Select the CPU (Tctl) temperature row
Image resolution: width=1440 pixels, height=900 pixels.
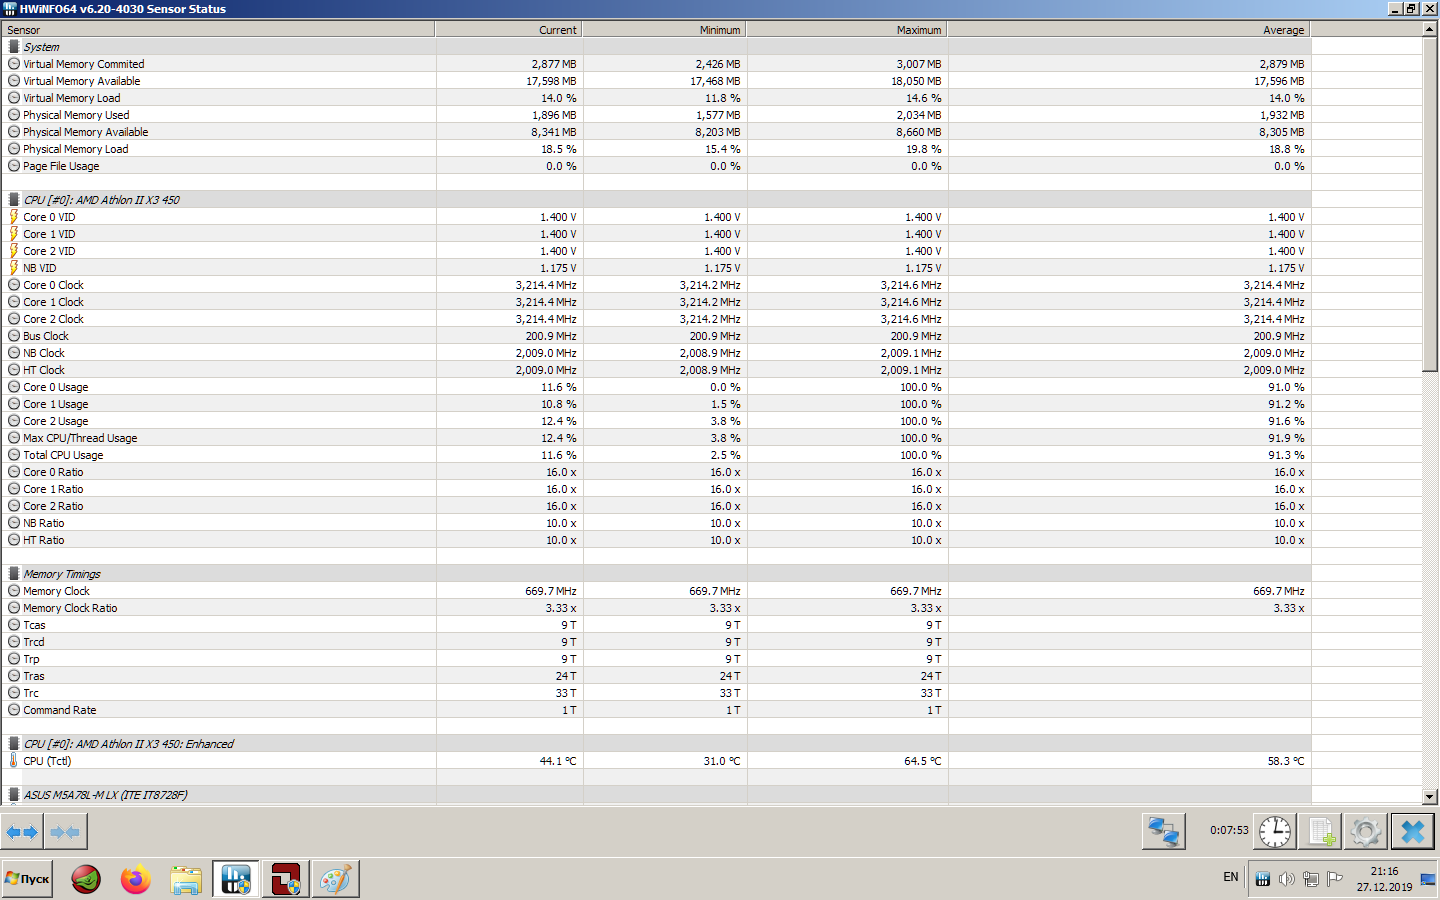click(x=711, y=761)
